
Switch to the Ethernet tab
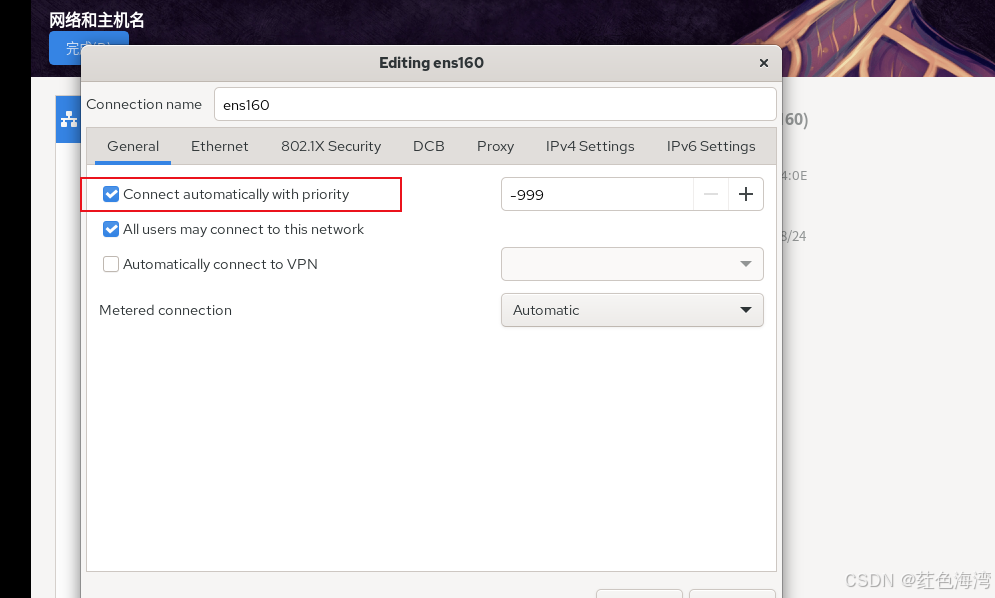[220, 147]
